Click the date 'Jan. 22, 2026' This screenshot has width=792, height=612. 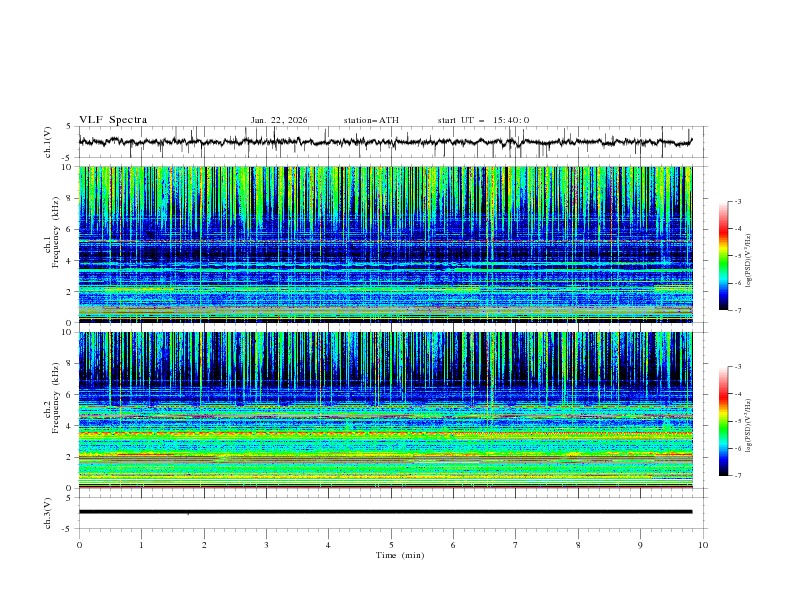coord(279,120)
